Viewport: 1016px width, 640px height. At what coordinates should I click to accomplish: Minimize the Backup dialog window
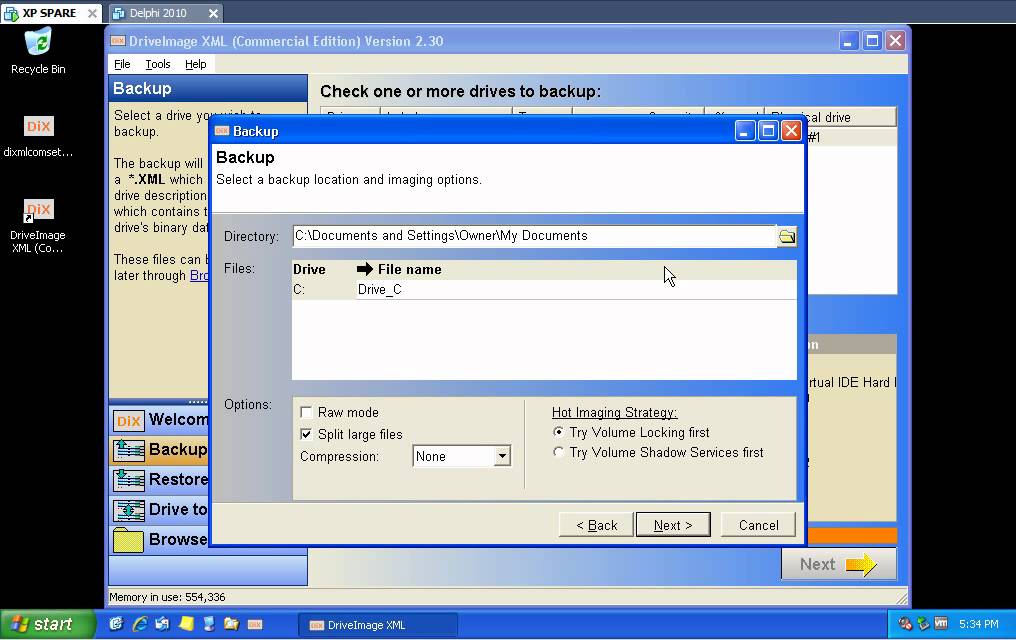(x=745, y=131)
